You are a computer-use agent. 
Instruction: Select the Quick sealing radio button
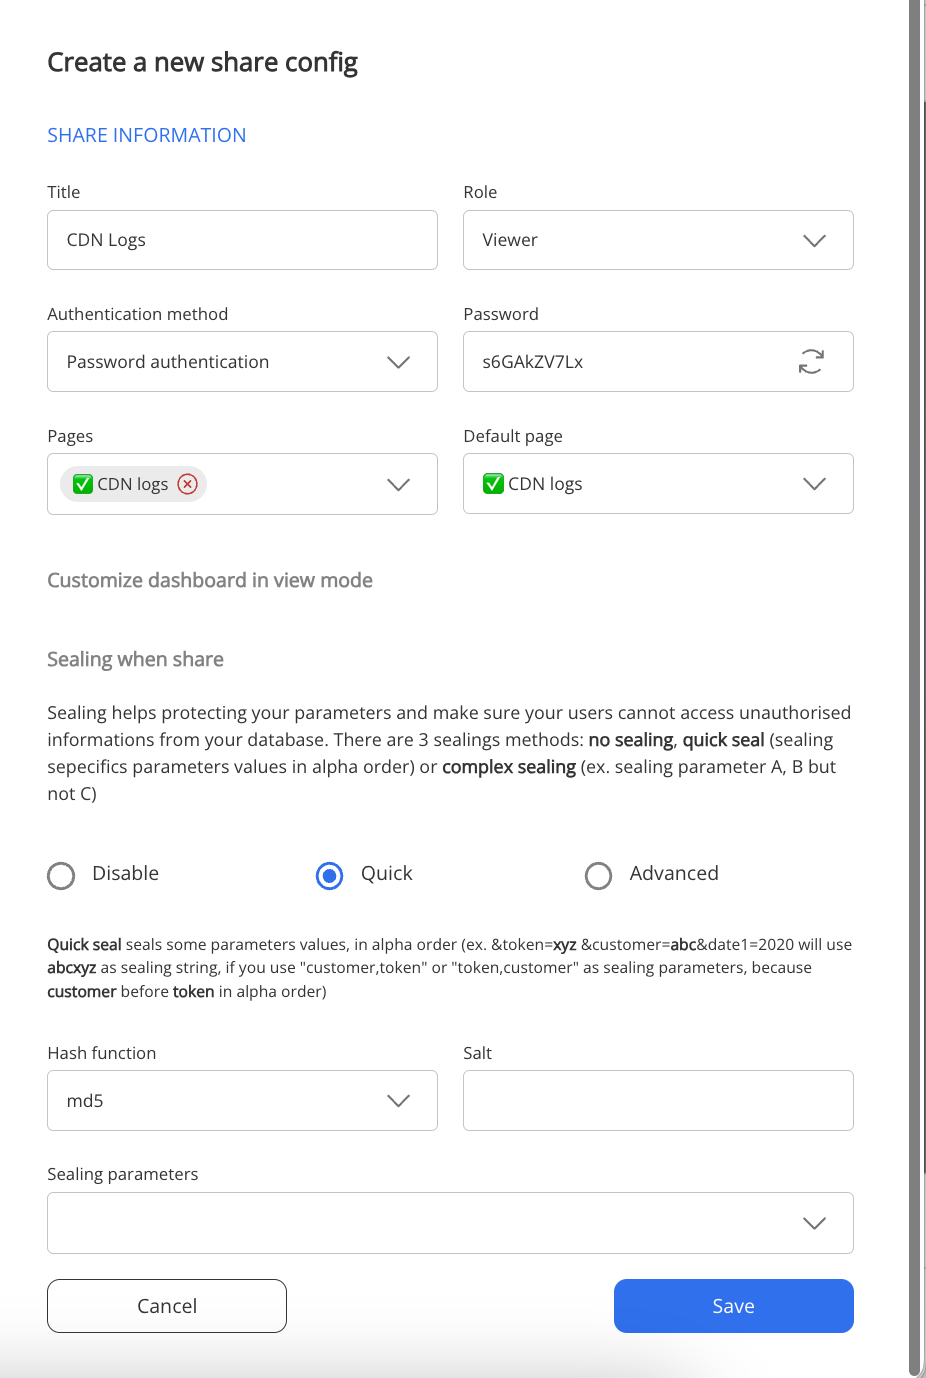point(329,875)
